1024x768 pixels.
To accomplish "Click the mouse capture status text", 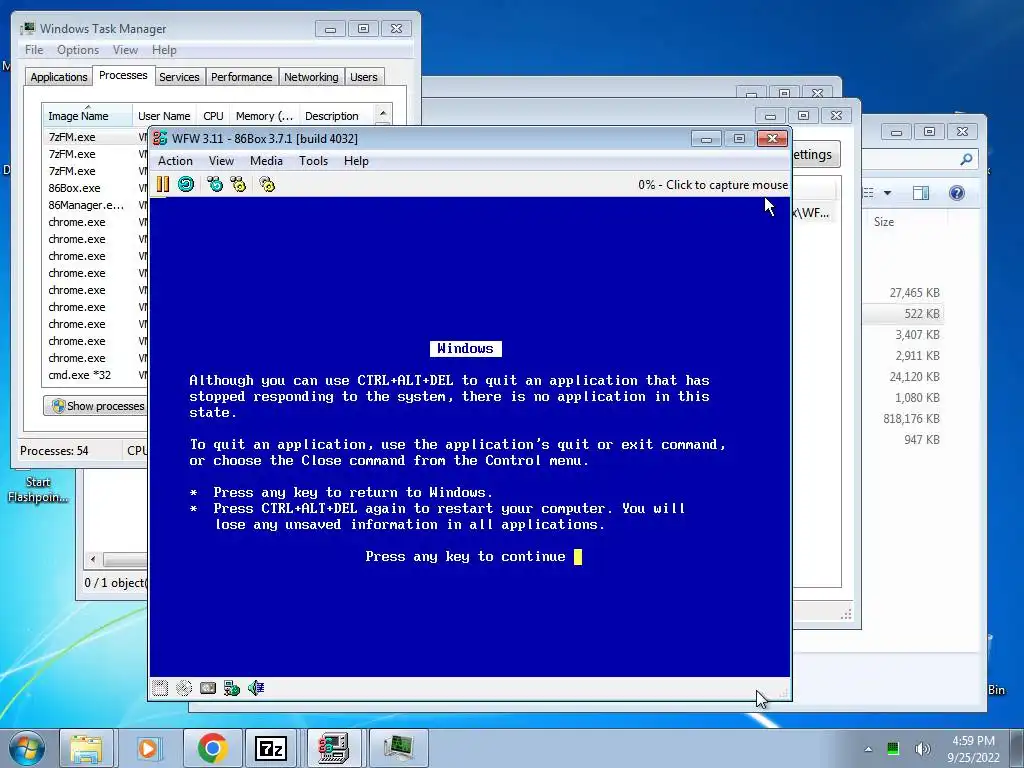I will coord(713,185).
